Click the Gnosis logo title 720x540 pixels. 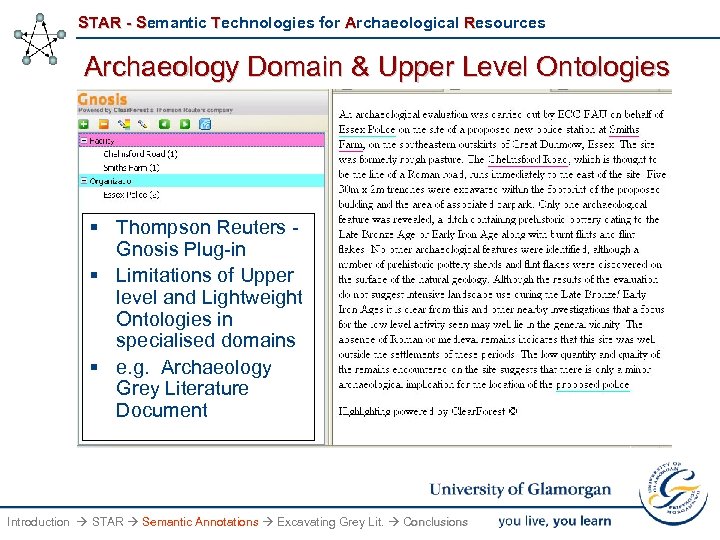[102, 99]
